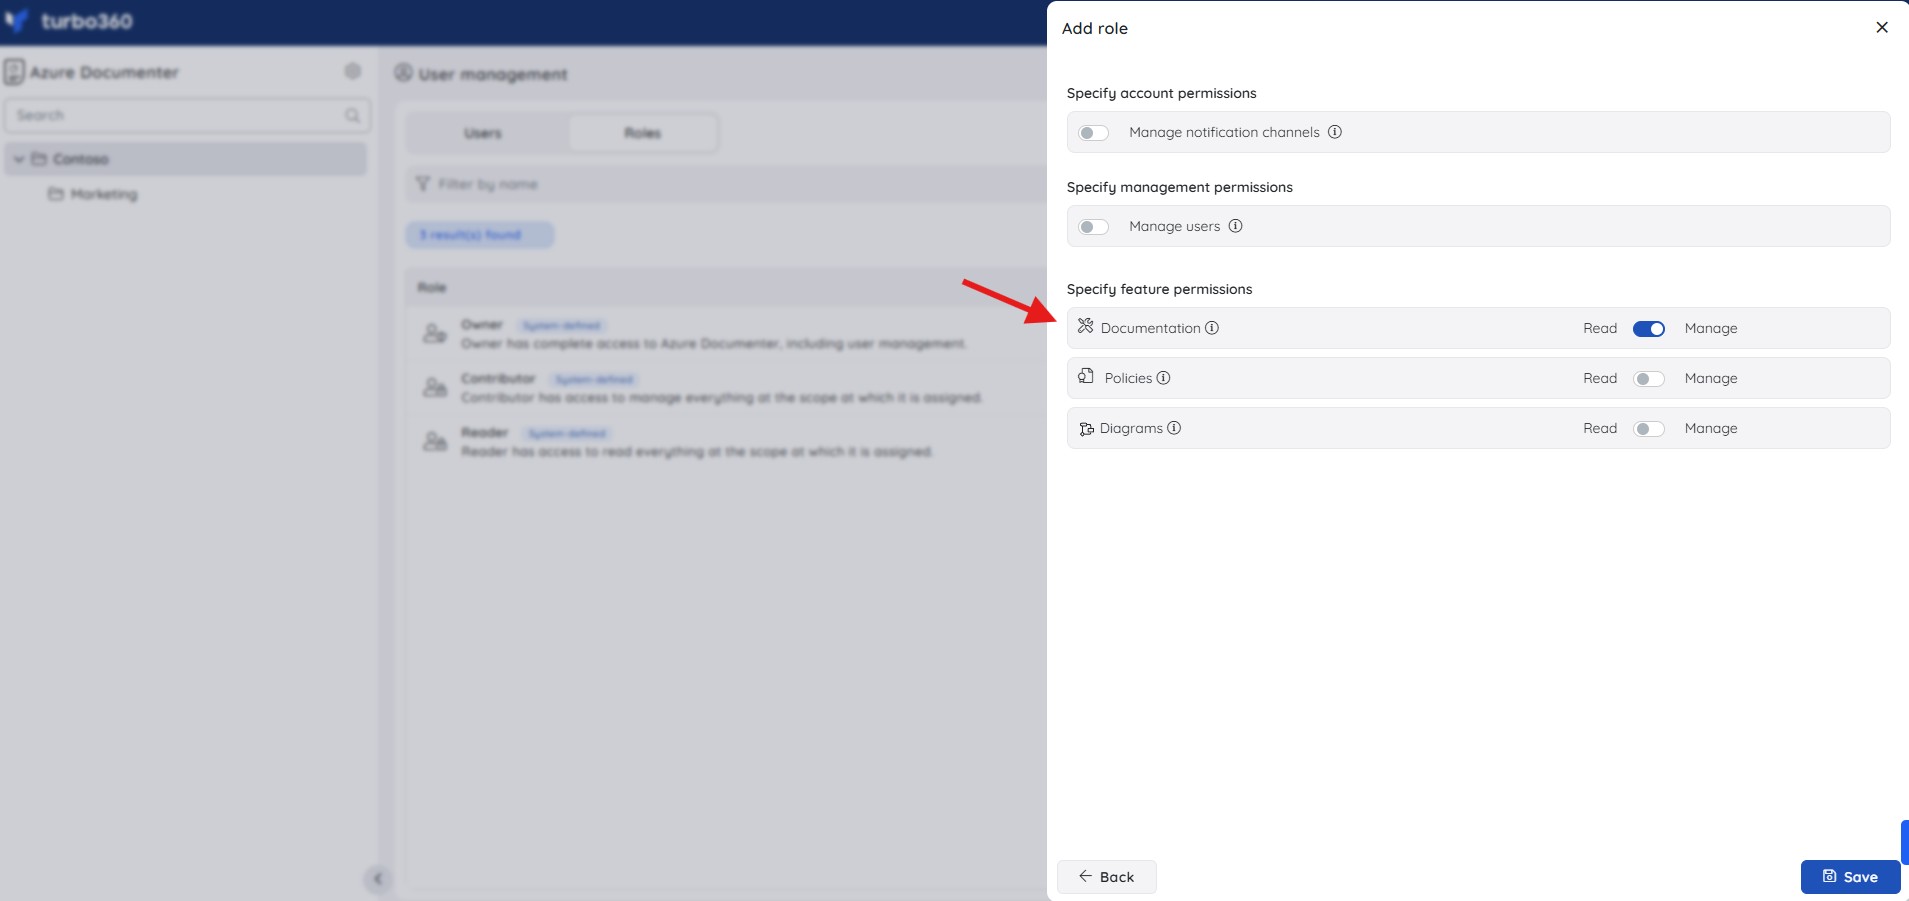Collapse the sidebar with the chevron button

[377, 879]
